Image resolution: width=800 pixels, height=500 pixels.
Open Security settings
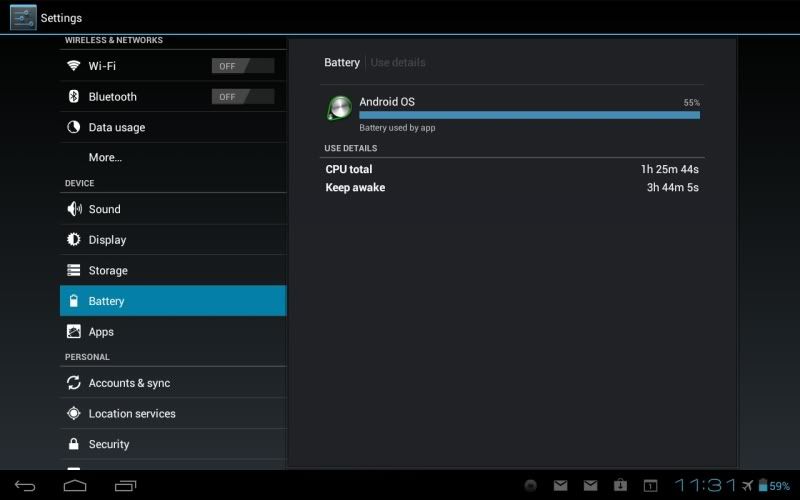173,444
